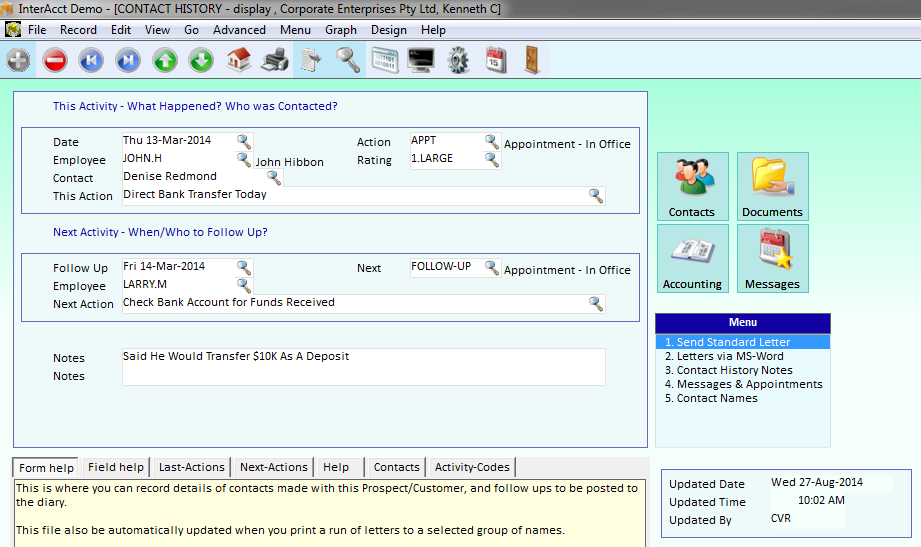
Task: Open the Accounting book button
Action: click(693, 258)
